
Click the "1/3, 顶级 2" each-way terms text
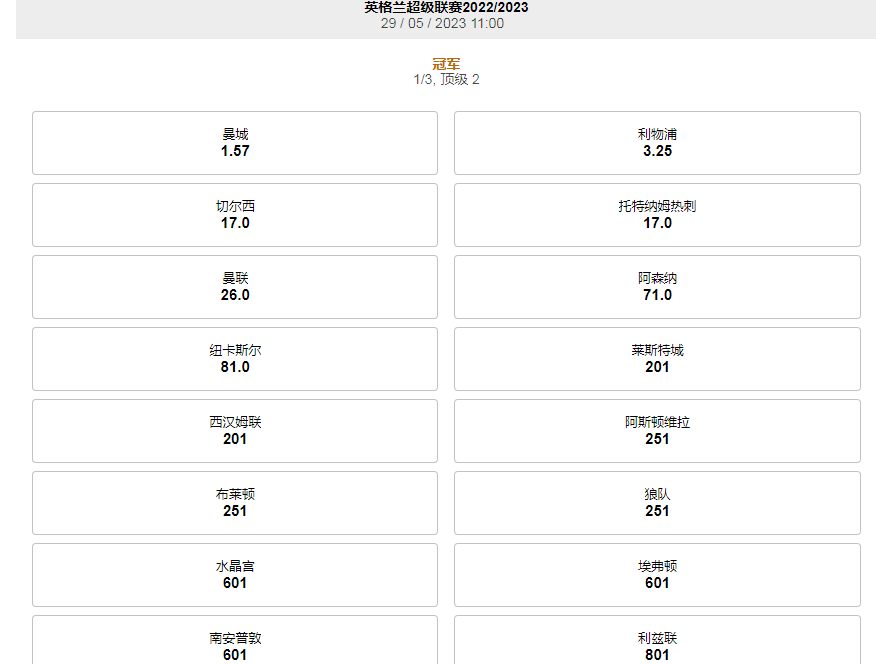446,80
